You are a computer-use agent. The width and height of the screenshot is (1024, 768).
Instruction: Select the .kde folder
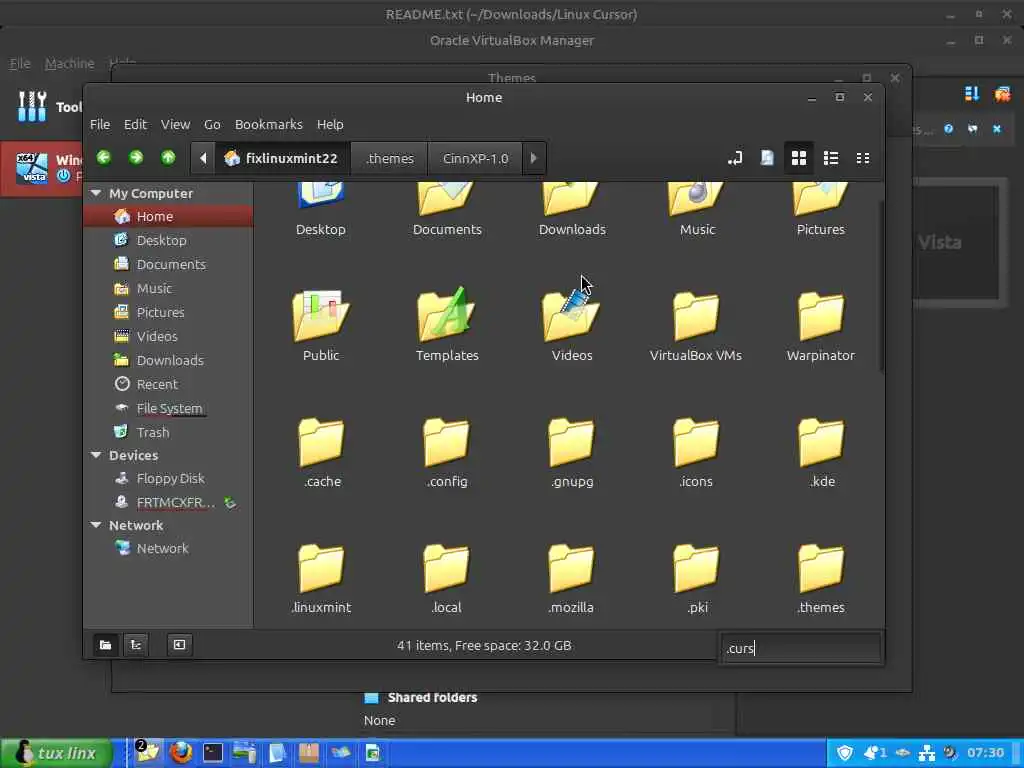pyautogui.click(x=821, y=443)
